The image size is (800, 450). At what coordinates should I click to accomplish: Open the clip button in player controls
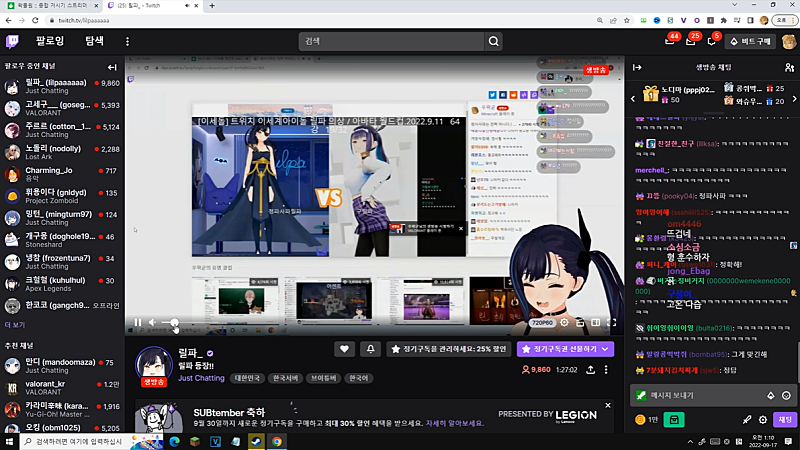click(580, 322)
